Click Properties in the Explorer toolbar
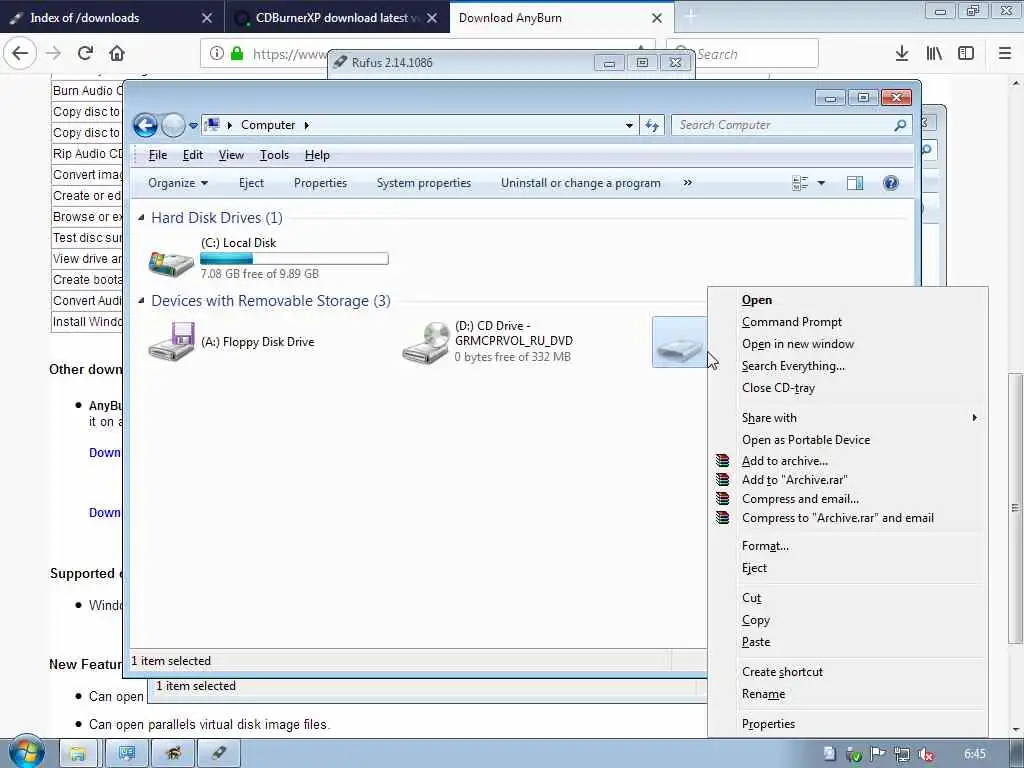 click(x=320, y=183)
